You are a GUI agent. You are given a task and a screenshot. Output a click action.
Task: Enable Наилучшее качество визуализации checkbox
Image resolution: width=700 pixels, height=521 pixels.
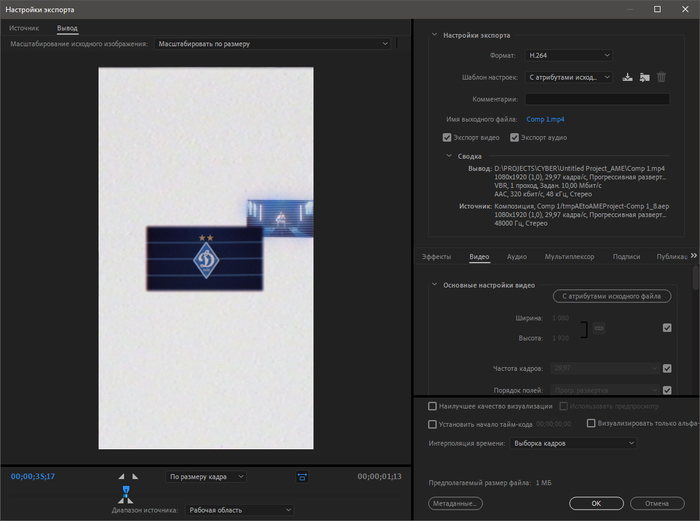pos(432,406)
